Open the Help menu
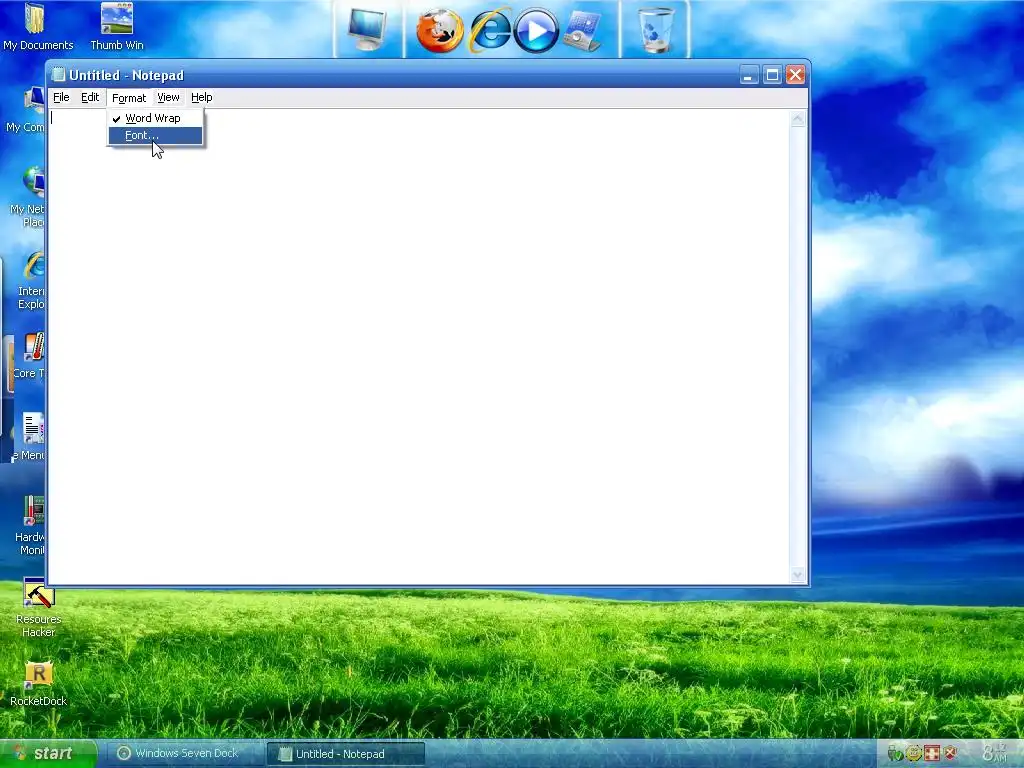The image size is (1024, 768). 202,97
